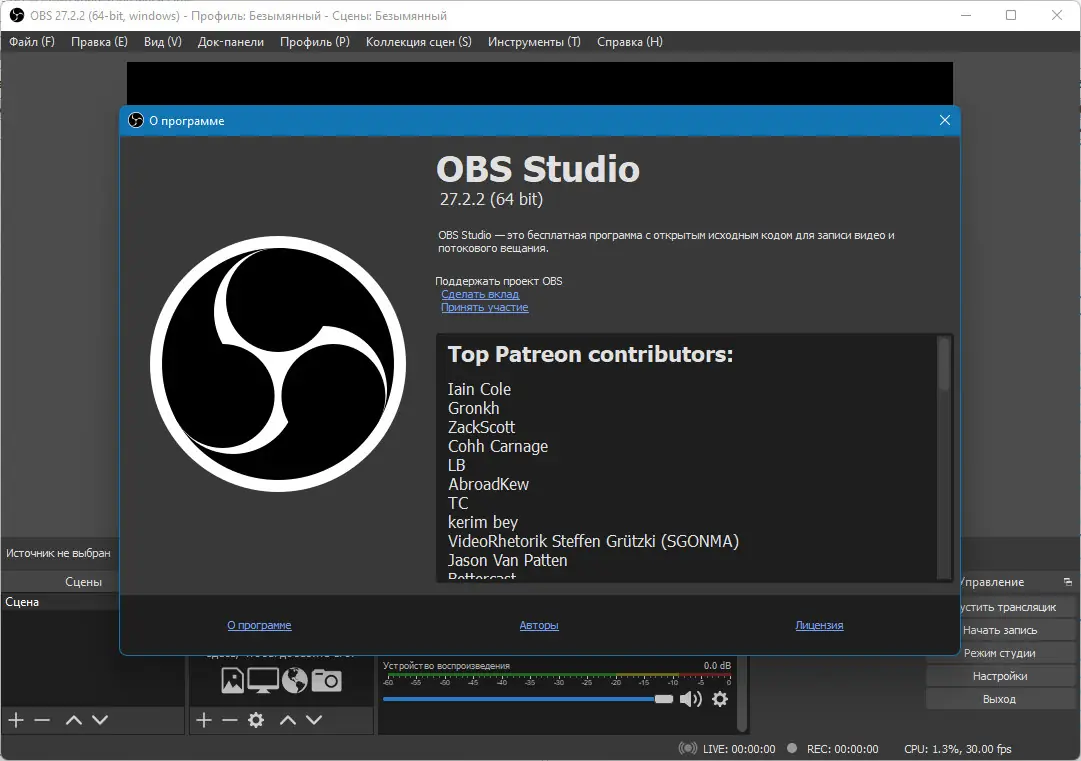Click the contributor name kerim bey
Screen dimensions: 1081x761
483,522
